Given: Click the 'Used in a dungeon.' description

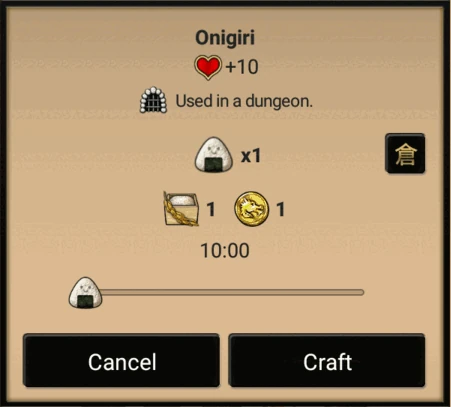Looking at the screenshot, I should coord(244,101).
